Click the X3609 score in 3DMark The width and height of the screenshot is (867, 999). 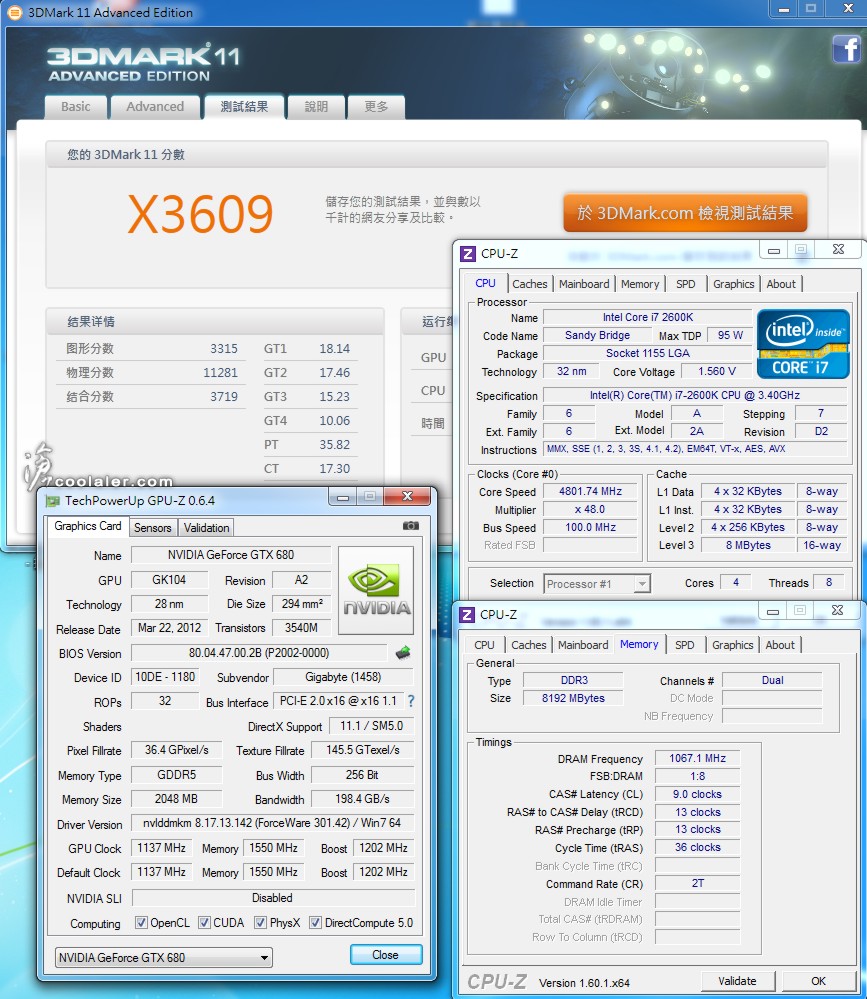point(201,213)
